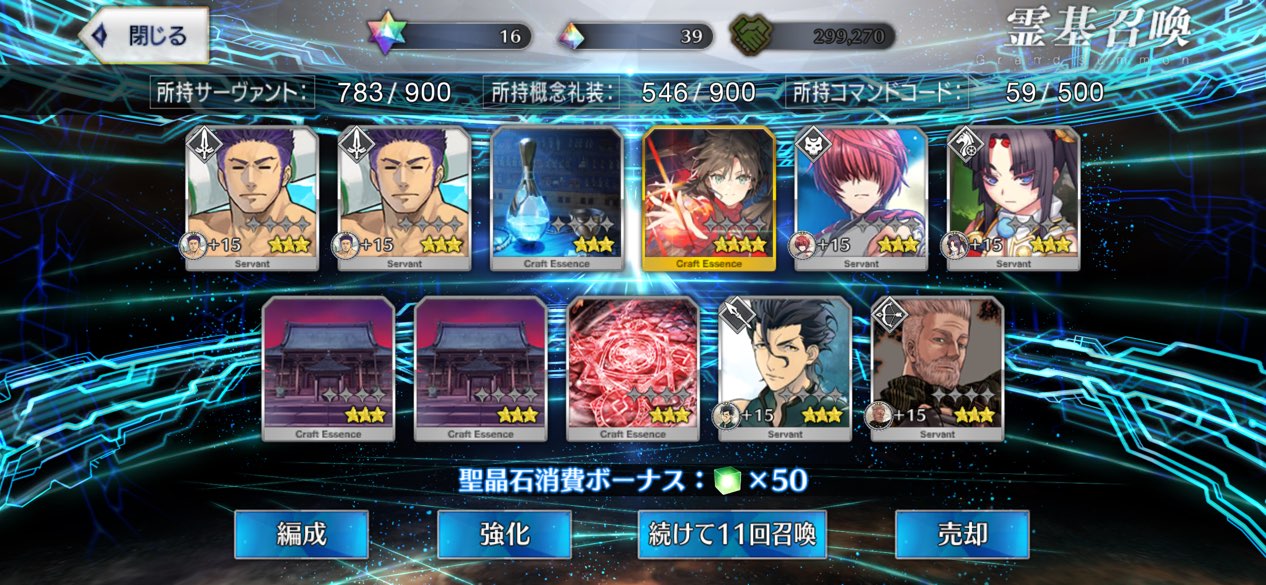Select the blue potion bottle Craft Essence card
This screenshot has width=1266, height=585.
pyautogui.click(x=556, y=198)
